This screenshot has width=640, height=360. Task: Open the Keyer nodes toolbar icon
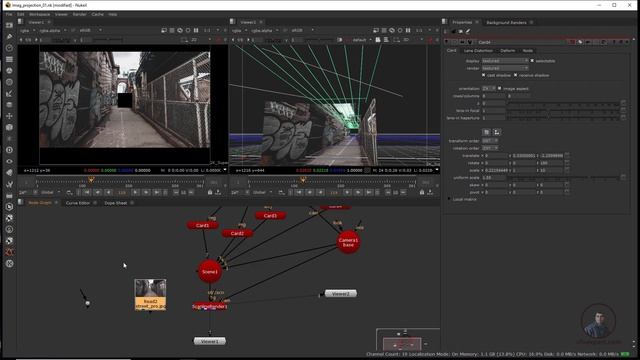(x=9, y=93)
